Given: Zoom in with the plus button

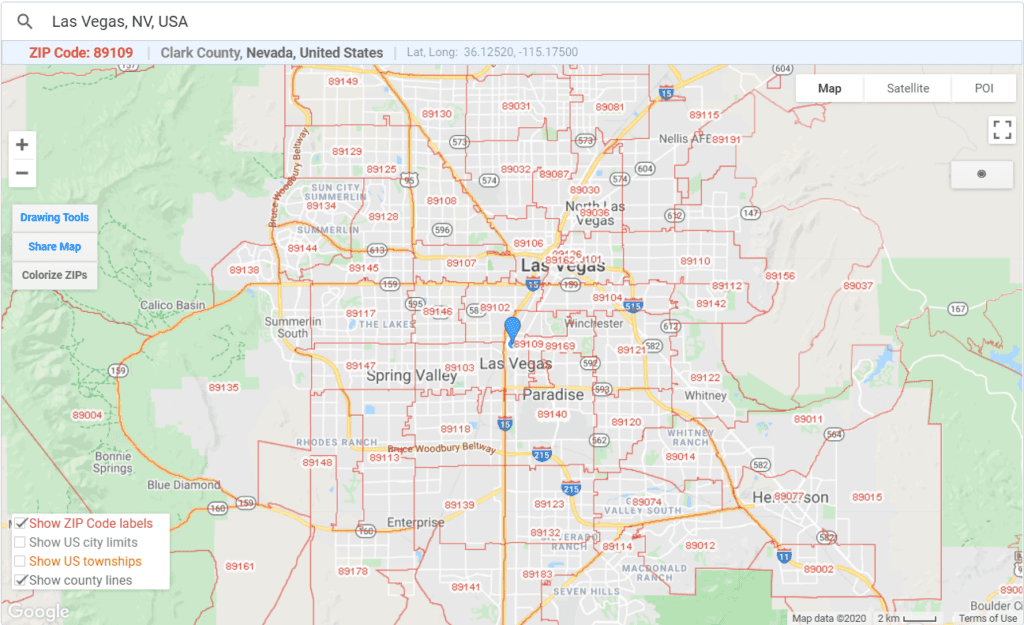Looking at the screenshot, I should (x=22, y=145).
